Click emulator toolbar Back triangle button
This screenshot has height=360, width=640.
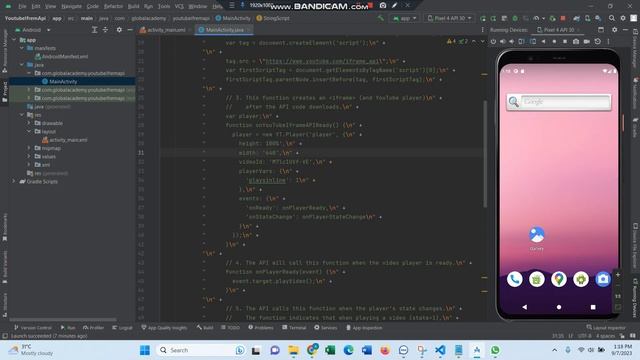point(543,42)
